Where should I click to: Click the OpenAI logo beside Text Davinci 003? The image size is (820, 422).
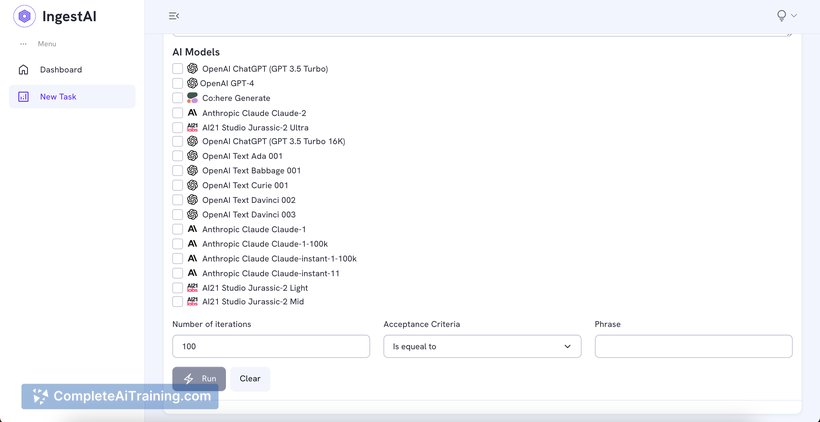coord(192,214)
